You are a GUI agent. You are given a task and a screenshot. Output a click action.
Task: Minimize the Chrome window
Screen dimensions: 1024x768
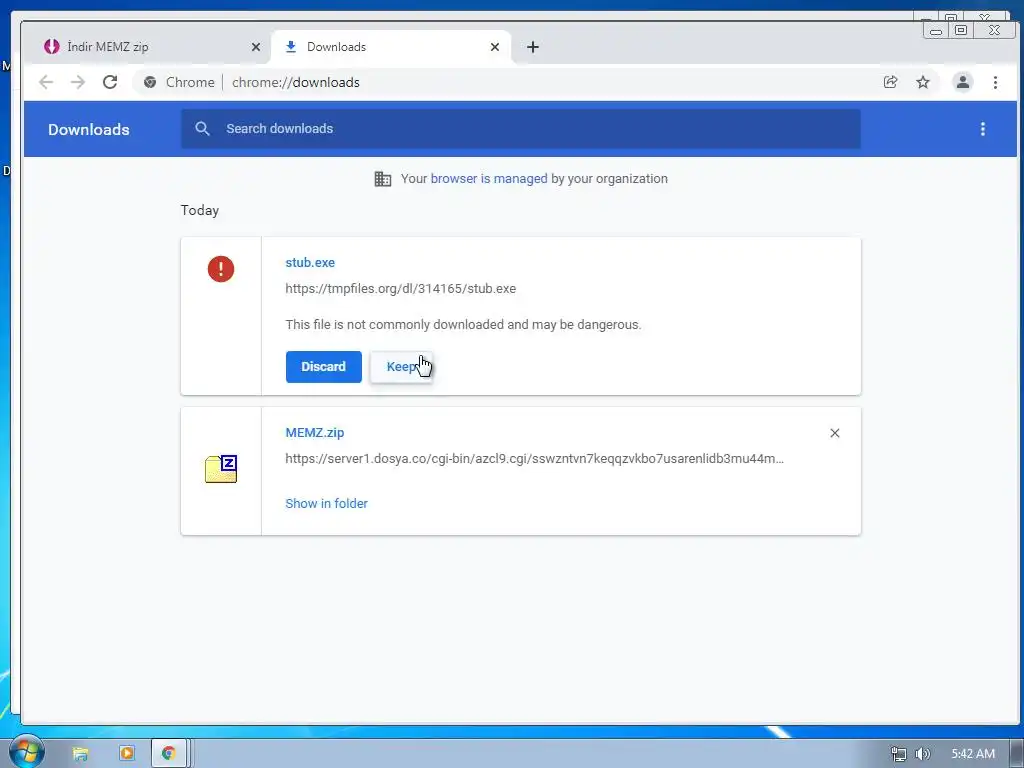pos(936,30)
